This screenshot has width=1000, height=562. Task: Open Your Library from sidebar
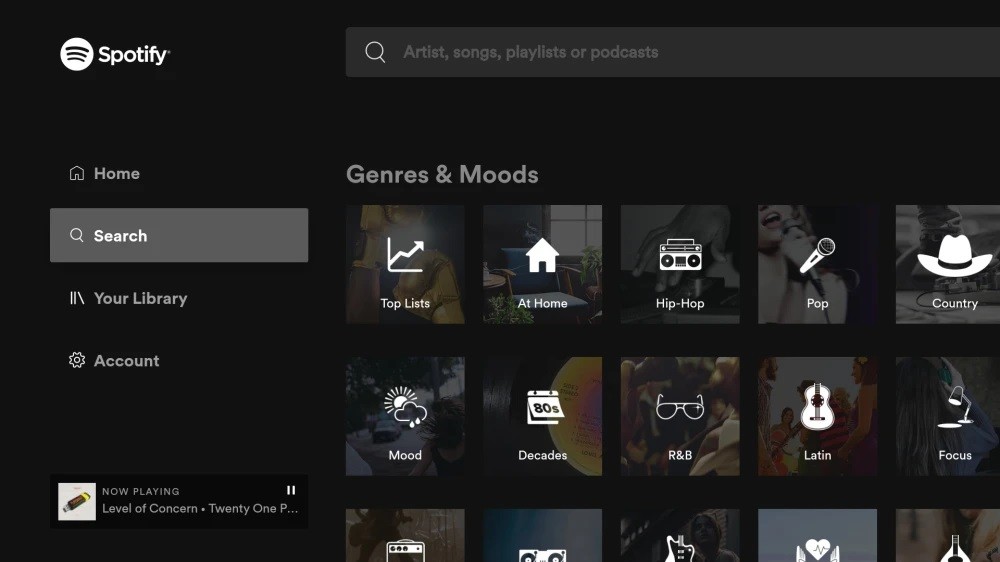(140, 298)
